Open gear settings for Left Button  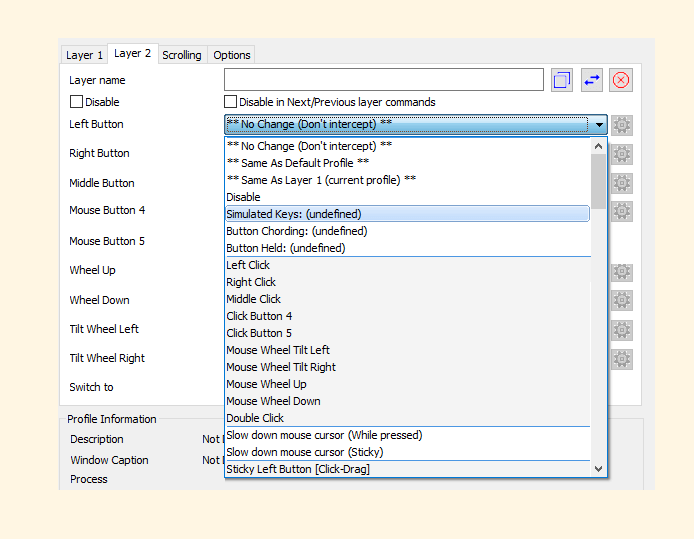pyautogui.click(x=622, y=125)
